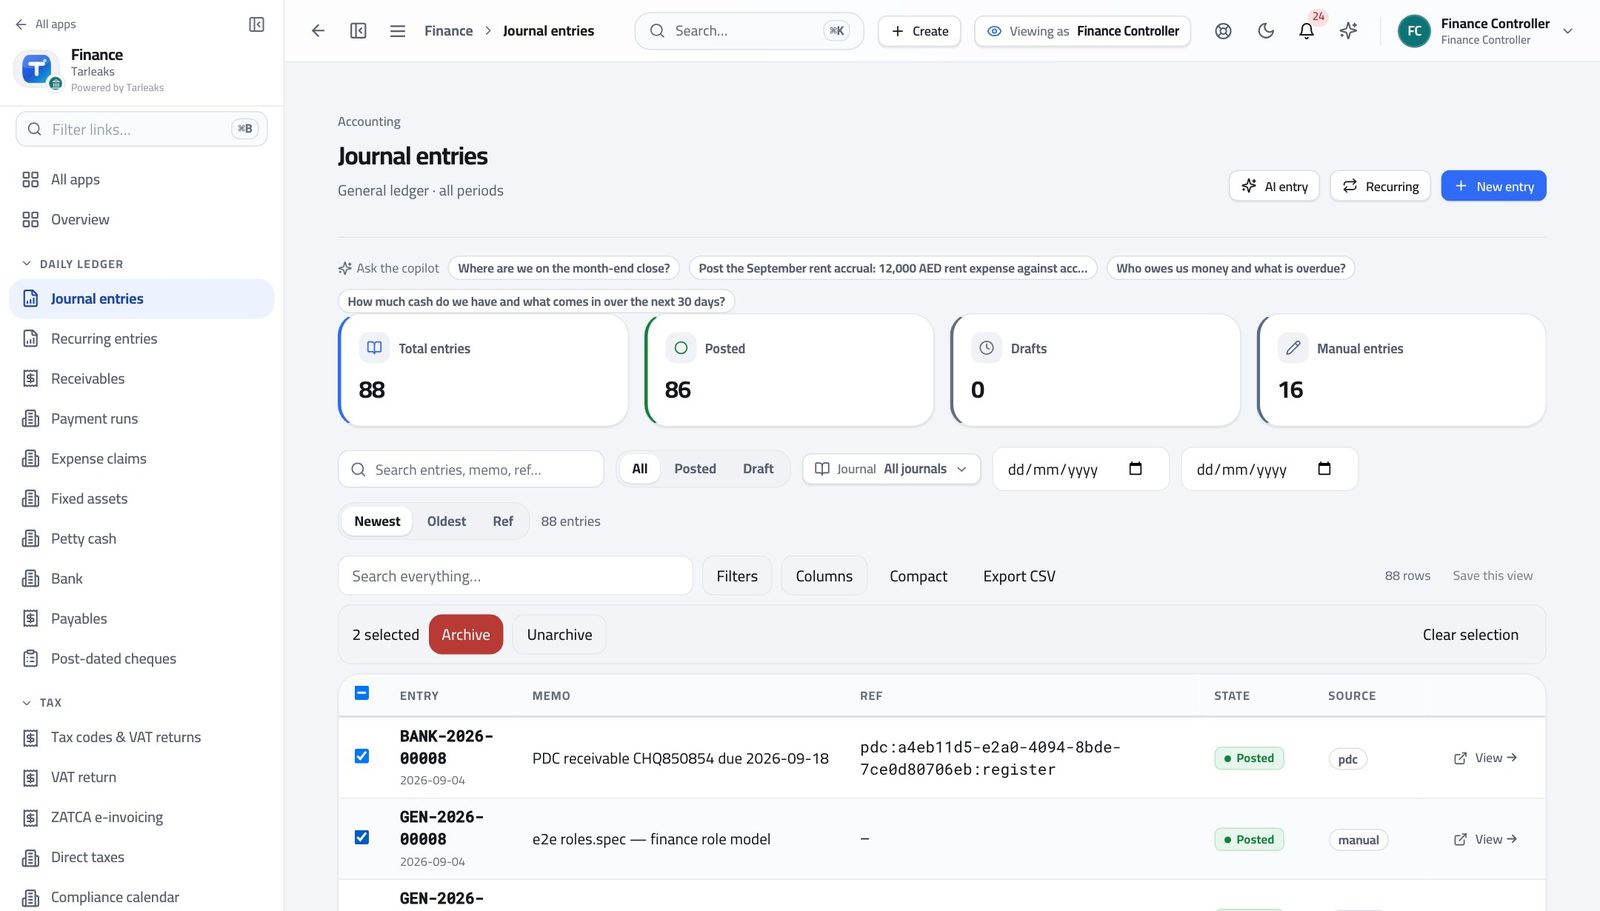Go to All apps in the sidebar list
Image resolution: width=1600 pixels, height=911 pixels.
pyautogui.click(x=141, y=179)
